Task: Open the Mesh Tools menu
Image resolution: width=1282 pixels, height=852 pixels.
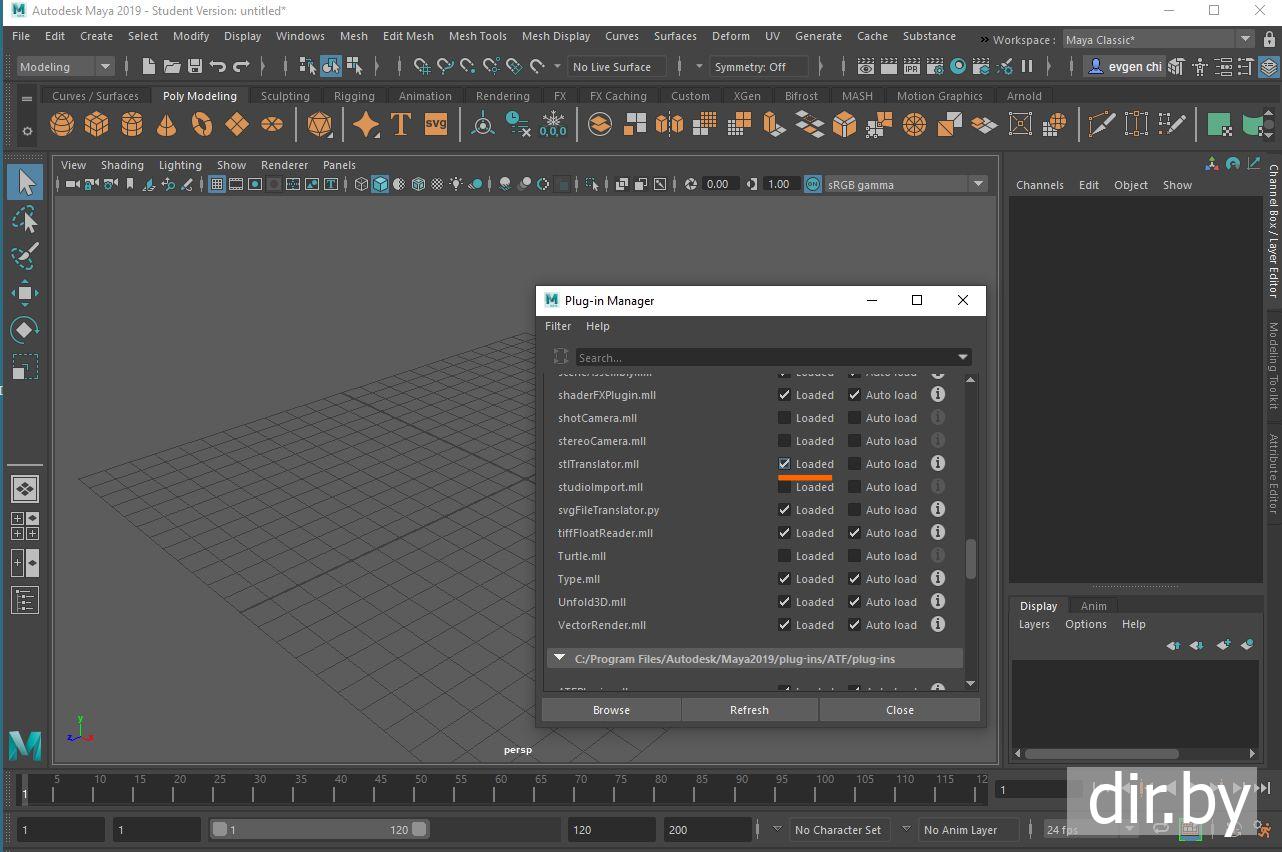Action: pos(477,36)
